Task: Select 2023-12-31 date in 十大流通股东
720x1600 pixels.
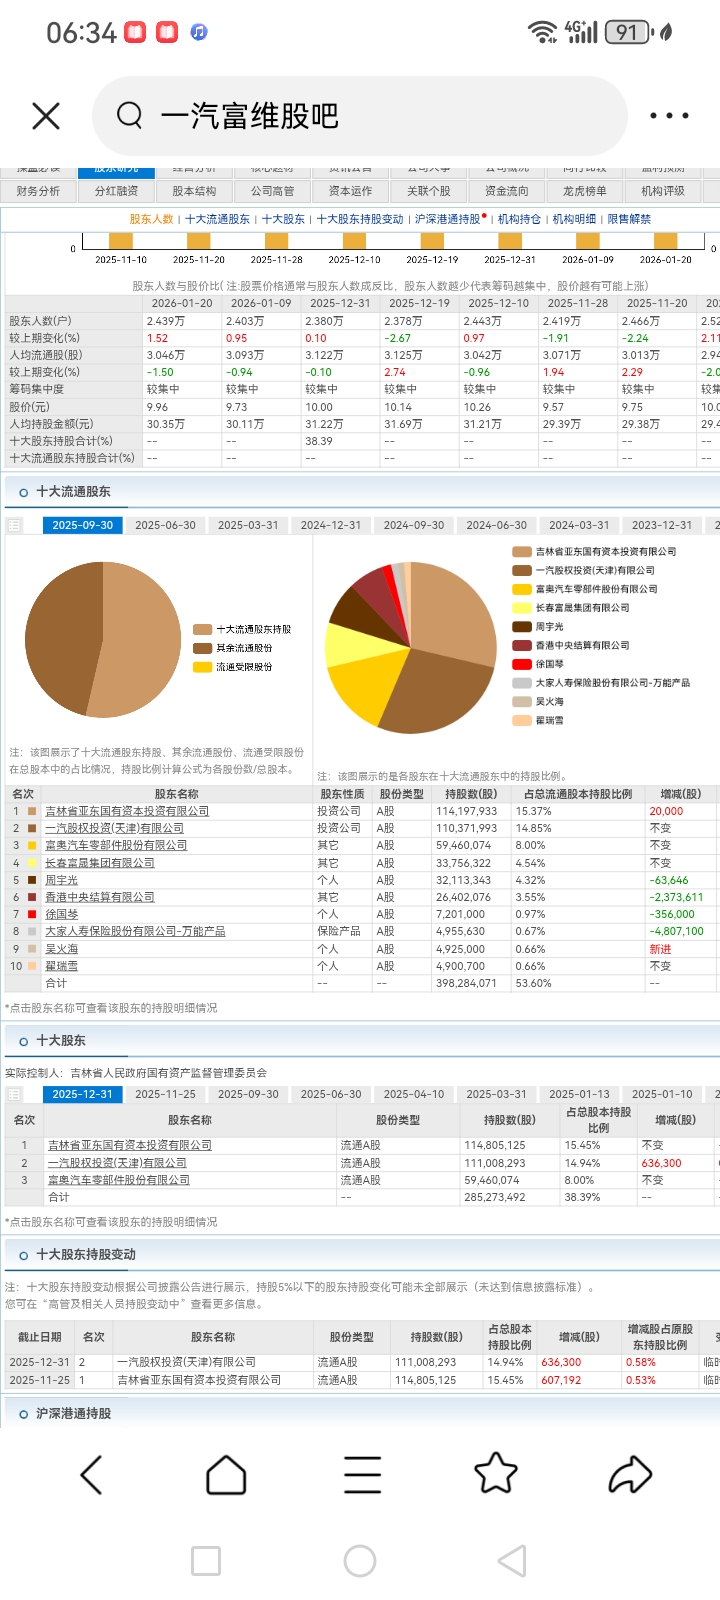Action: [662, 525]
